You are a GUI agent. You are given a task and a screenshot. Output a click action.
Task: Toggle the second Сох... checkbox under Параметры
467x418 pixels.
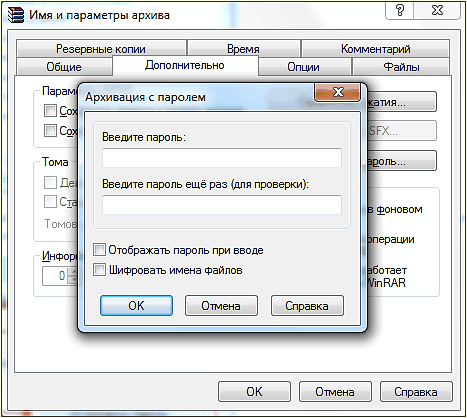coord(50,130)
